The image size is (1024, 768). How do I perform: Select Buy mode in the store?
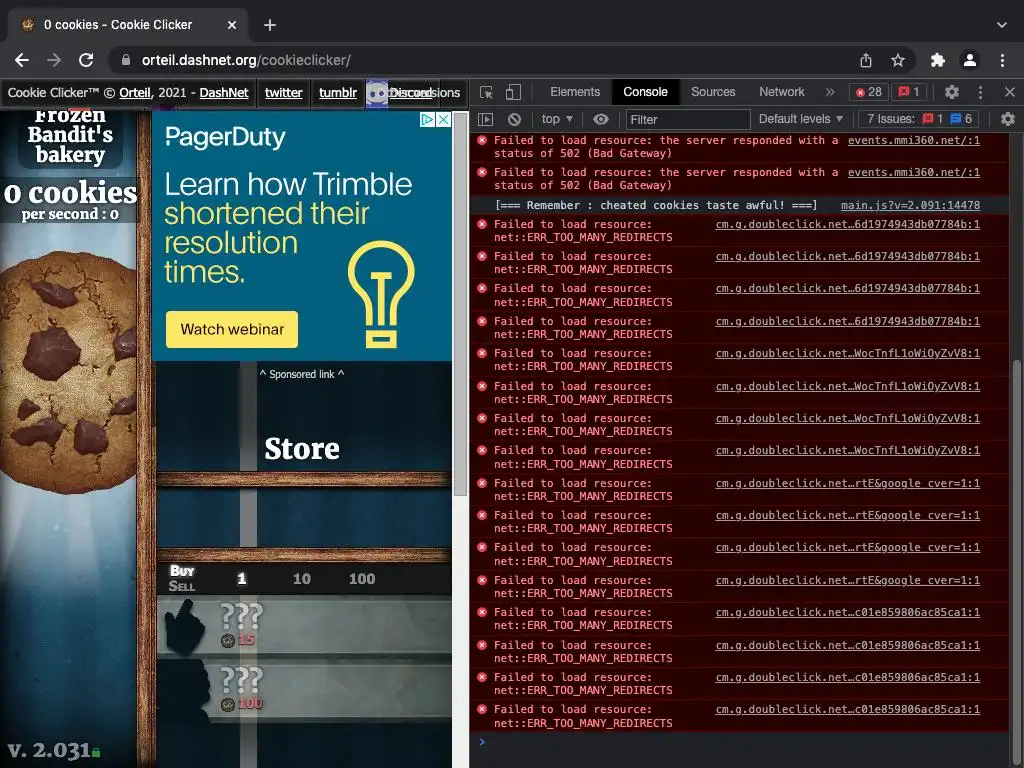pos(182,571)
